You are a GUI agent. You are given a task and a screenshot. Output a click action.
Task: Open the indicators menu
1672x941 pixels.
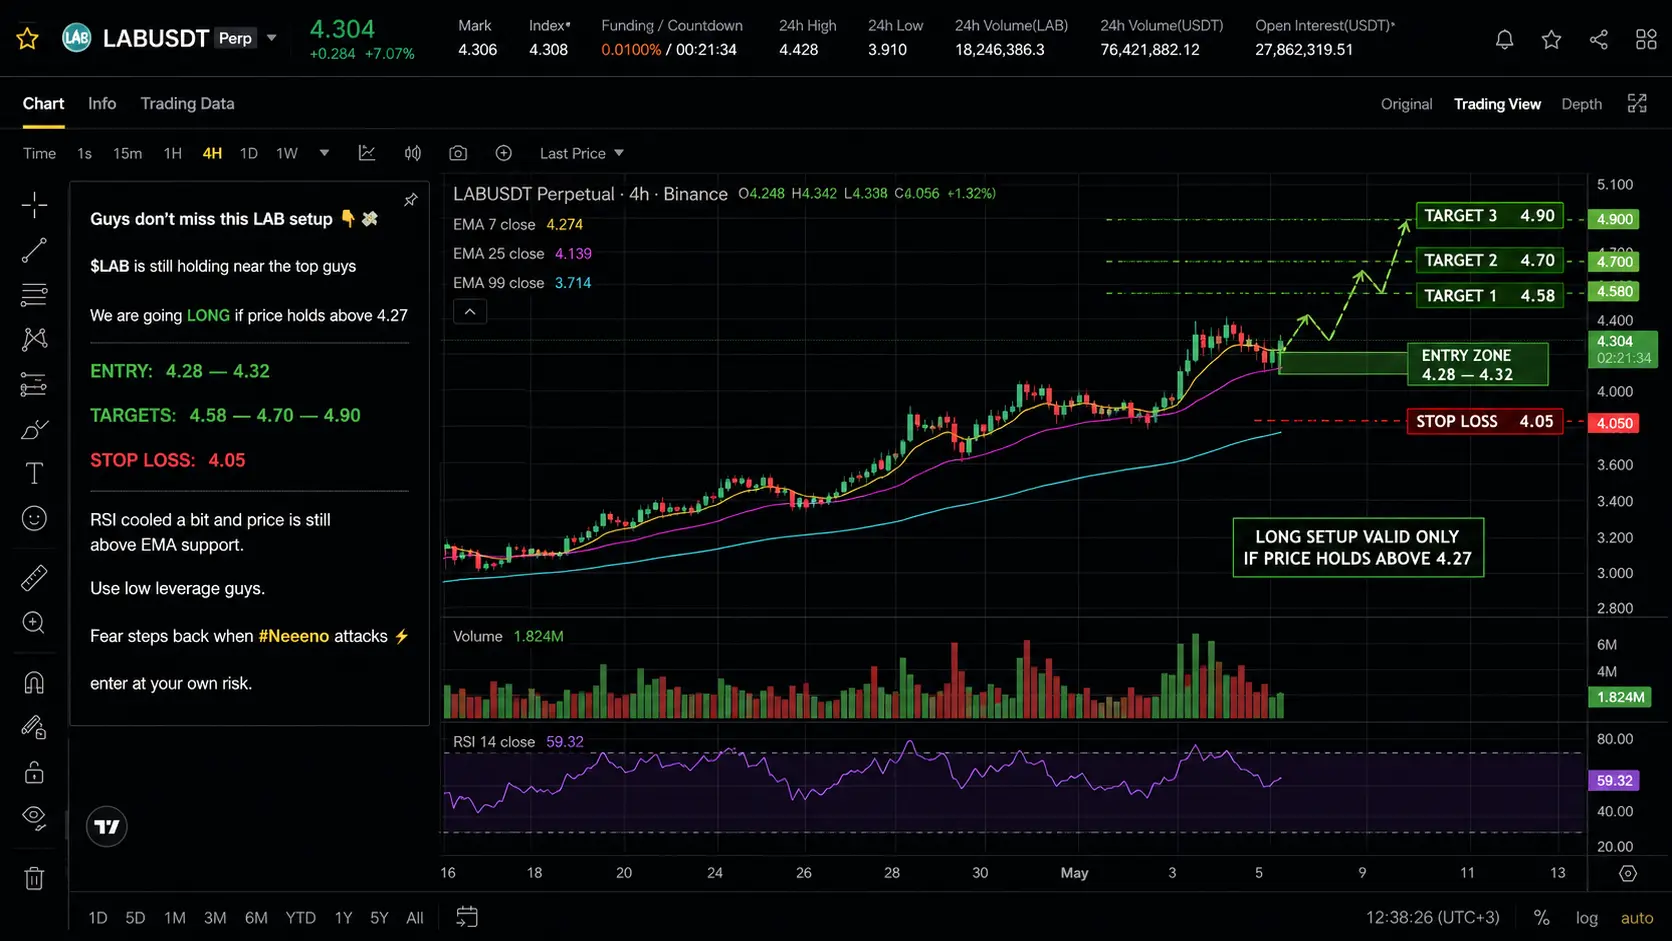412,153
